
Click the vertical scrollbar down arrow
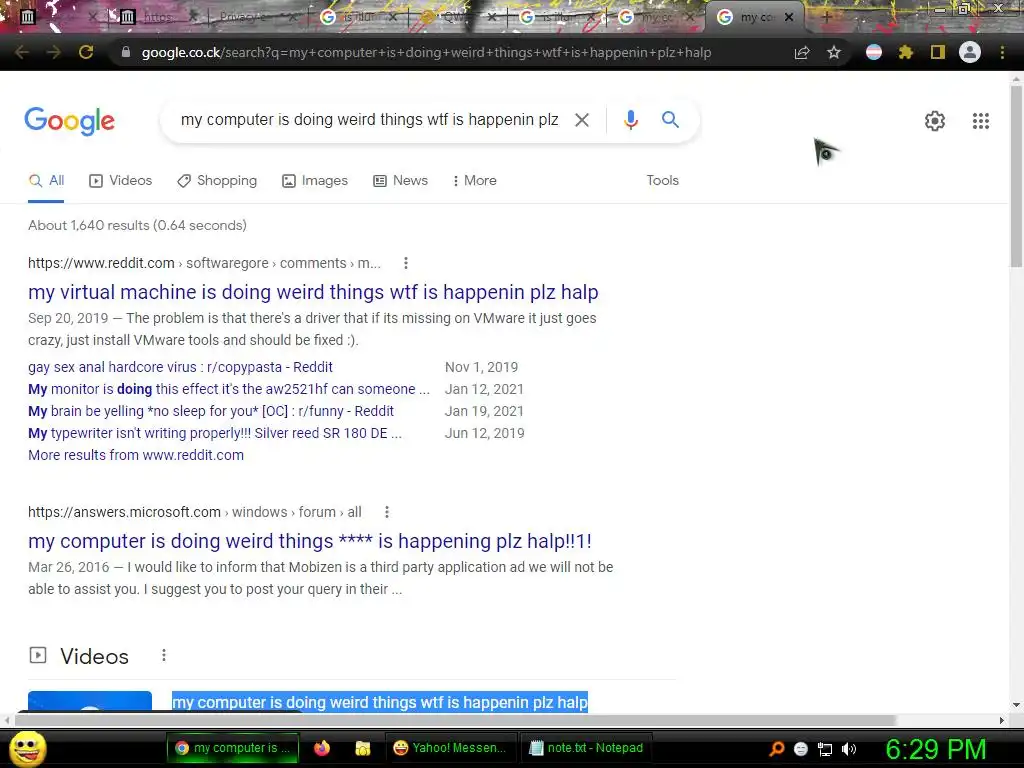[1016, 705]
